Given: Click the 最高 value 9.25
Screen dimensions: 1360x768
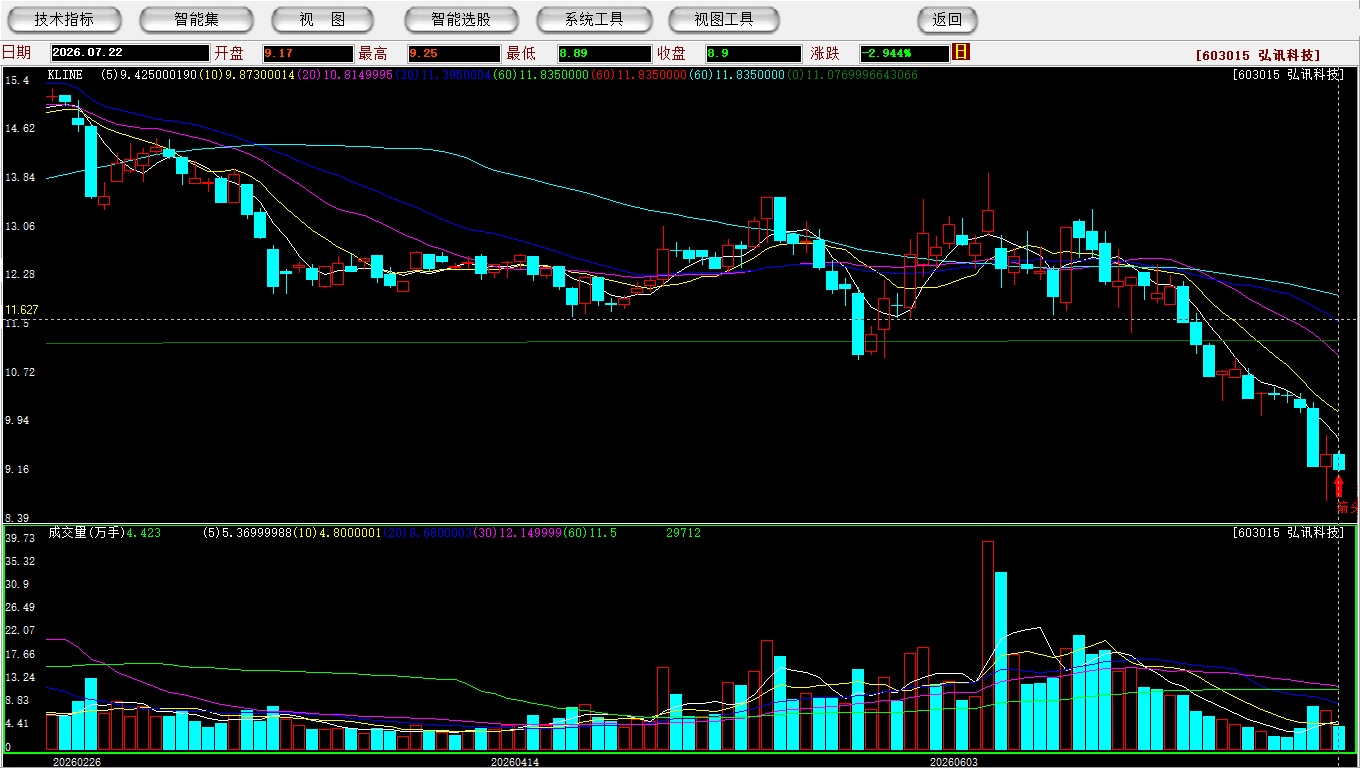Looking at the screenshot, I should [453, 54].
